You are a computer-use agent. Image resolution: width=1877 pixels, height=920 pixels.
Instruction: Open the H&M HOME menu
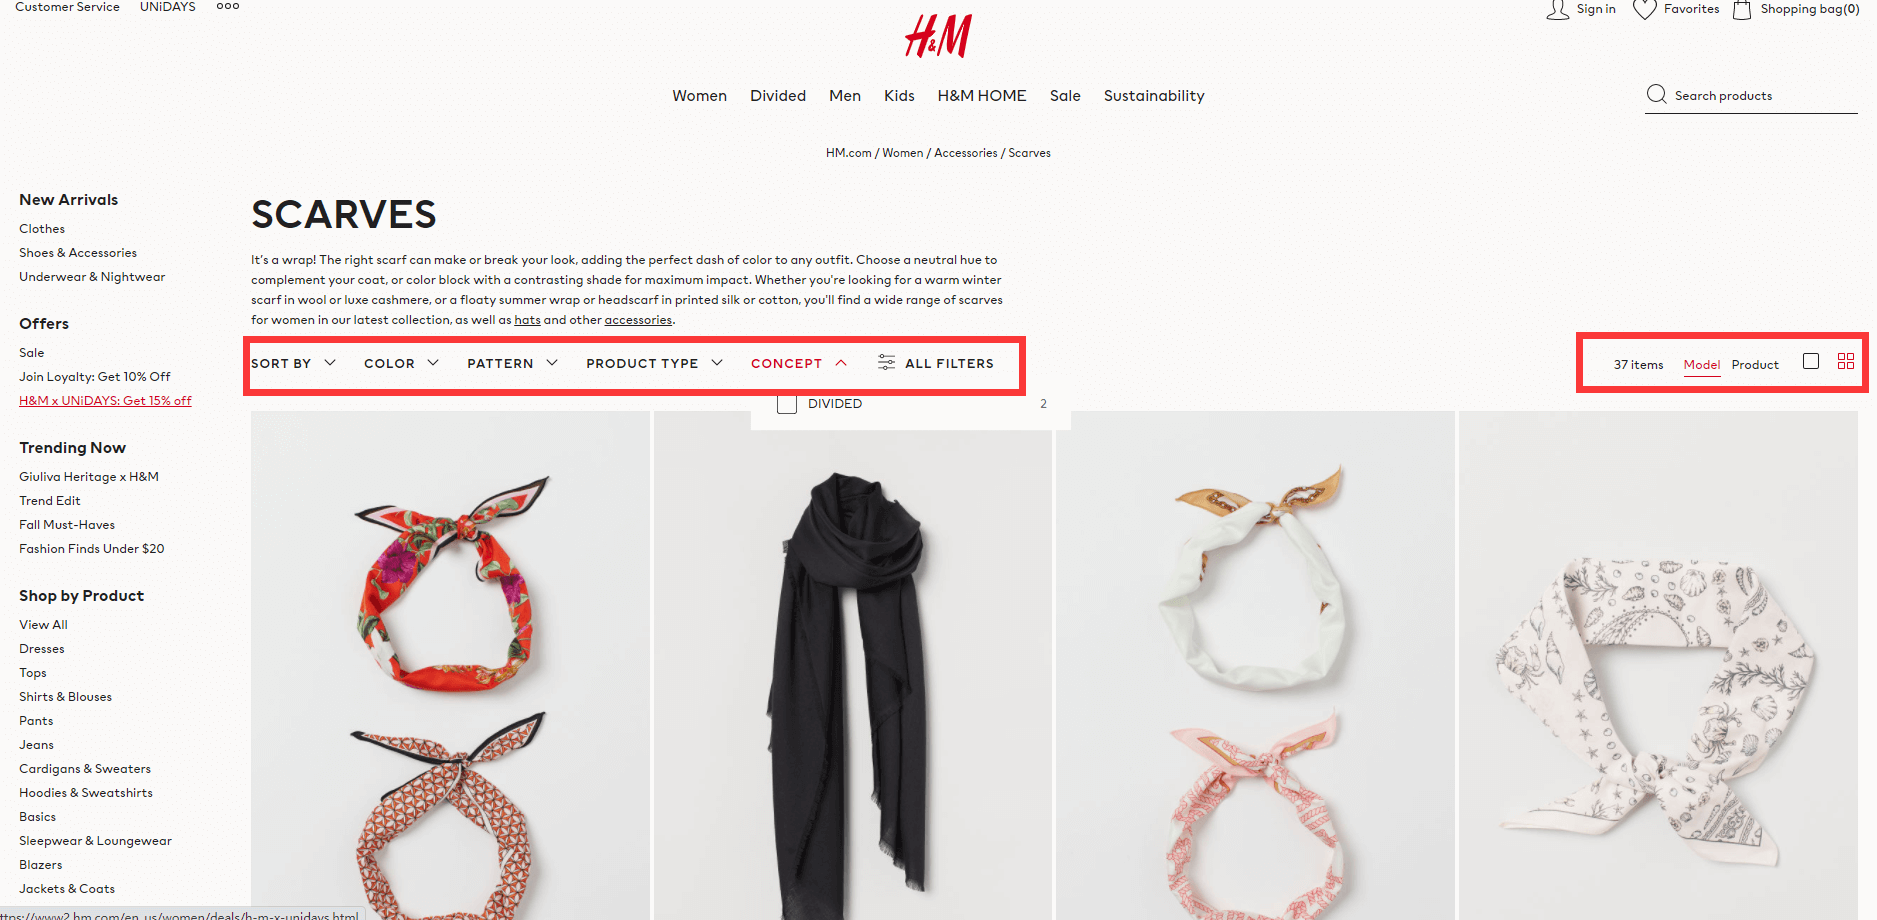(x=982, y=96)
